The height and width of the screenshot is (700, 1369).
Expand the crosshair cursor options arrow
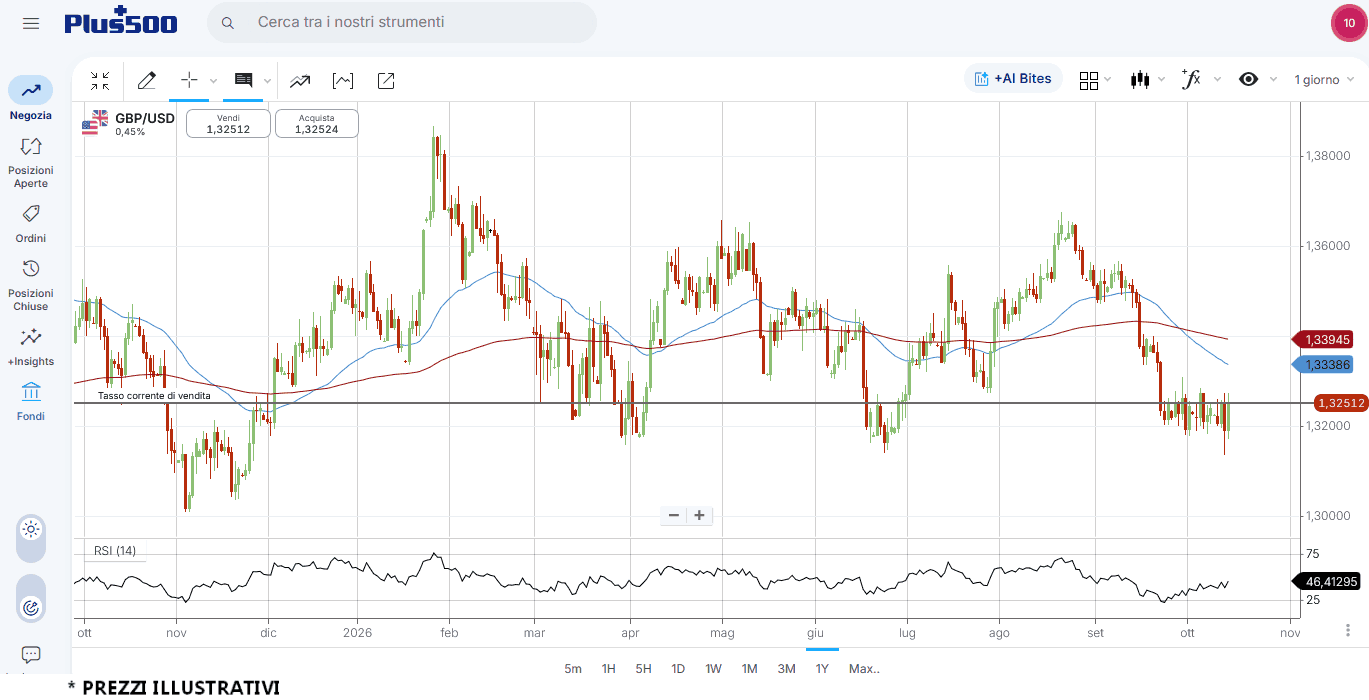(213, 81)
